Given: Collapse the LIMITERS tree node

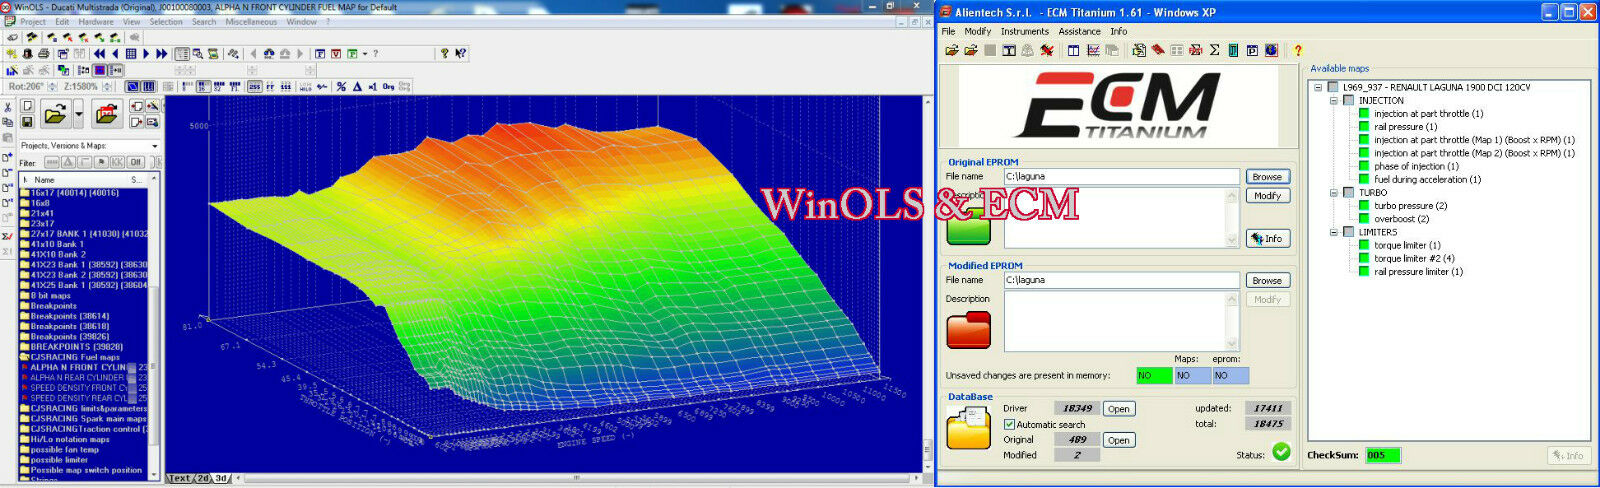Looking at the screenshot, I should pos(1334,232).
